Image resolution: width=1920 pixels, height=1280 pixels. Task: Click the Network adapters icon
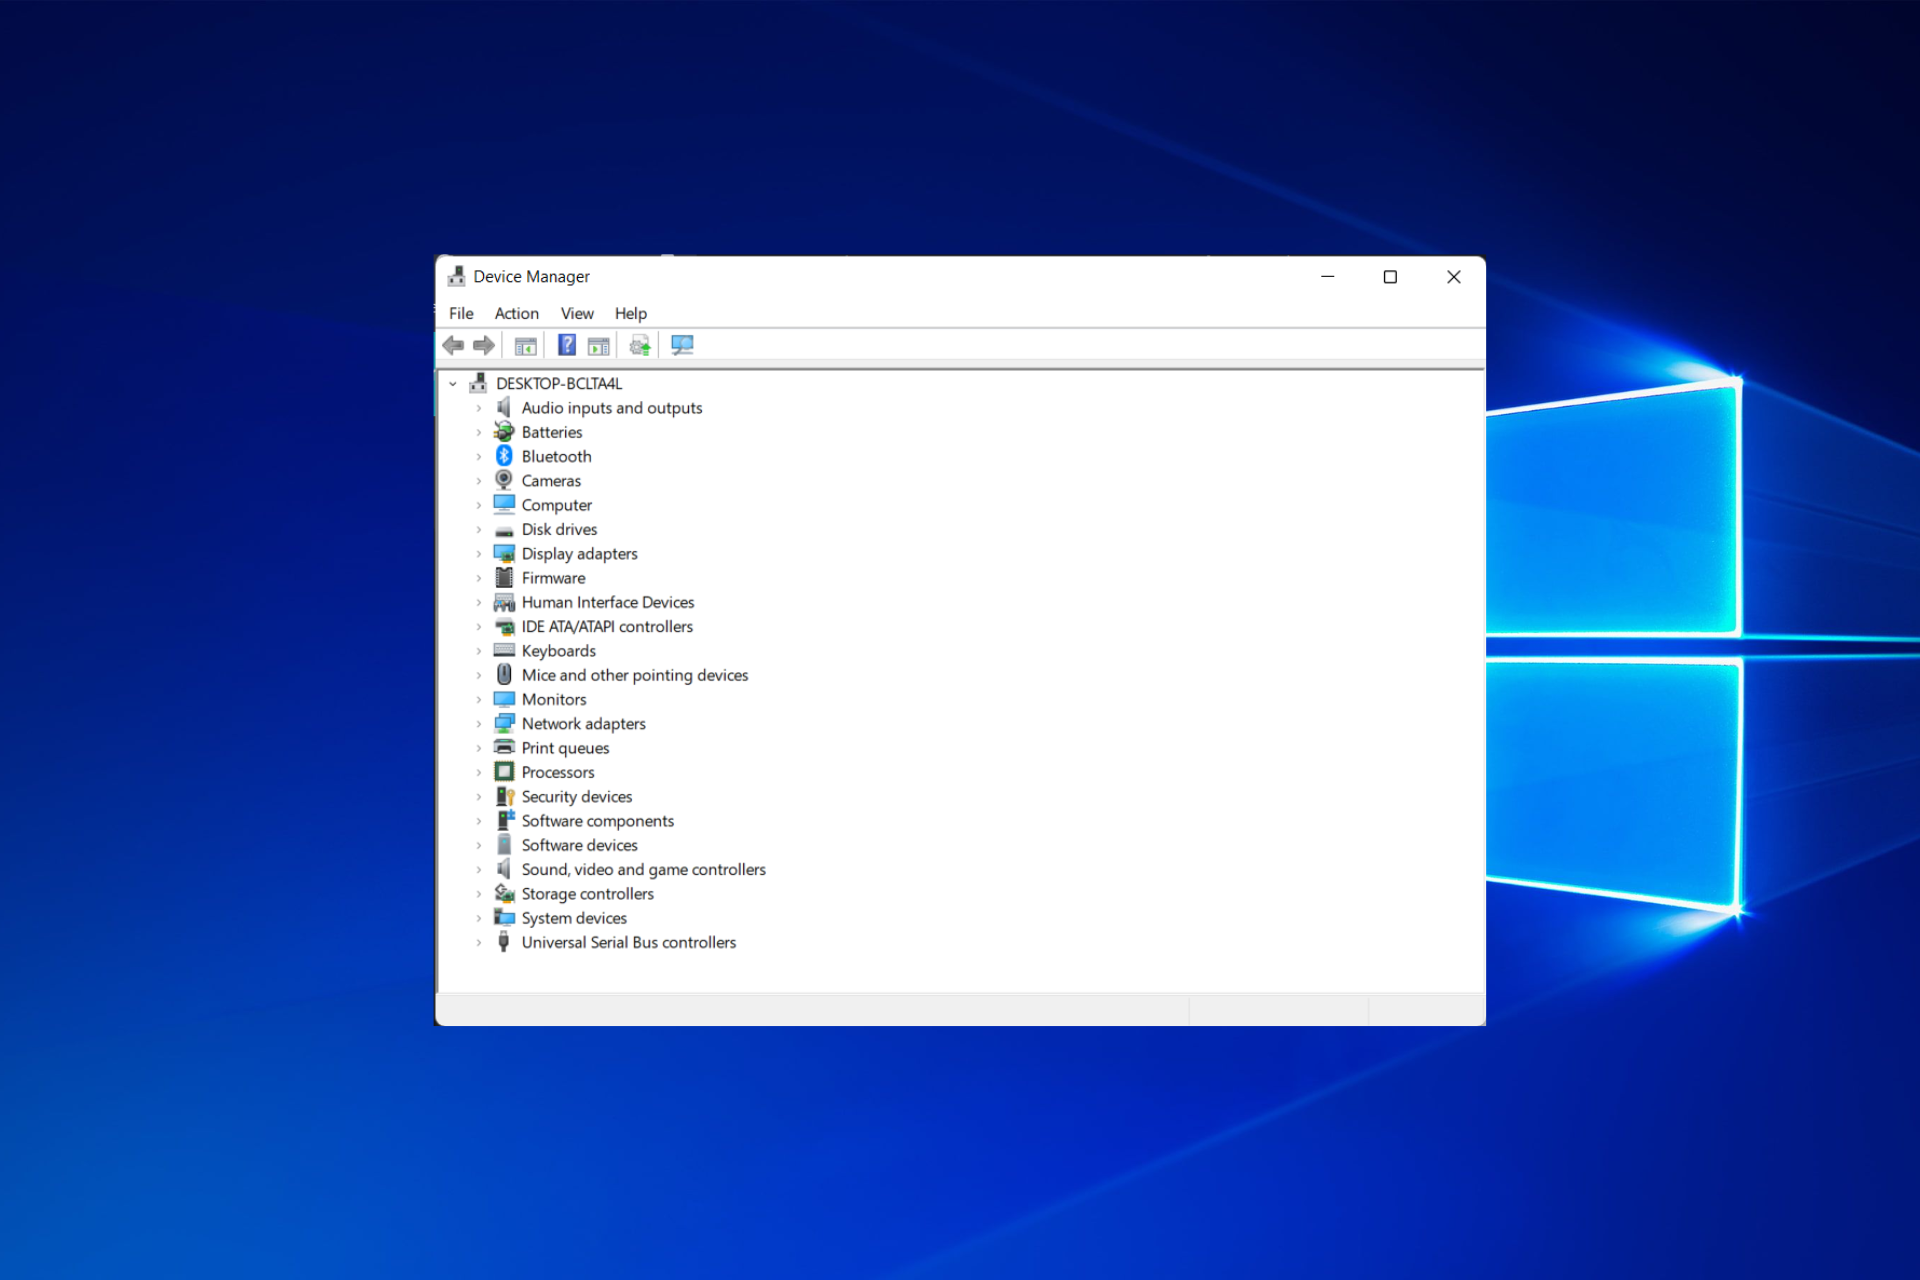504,723
